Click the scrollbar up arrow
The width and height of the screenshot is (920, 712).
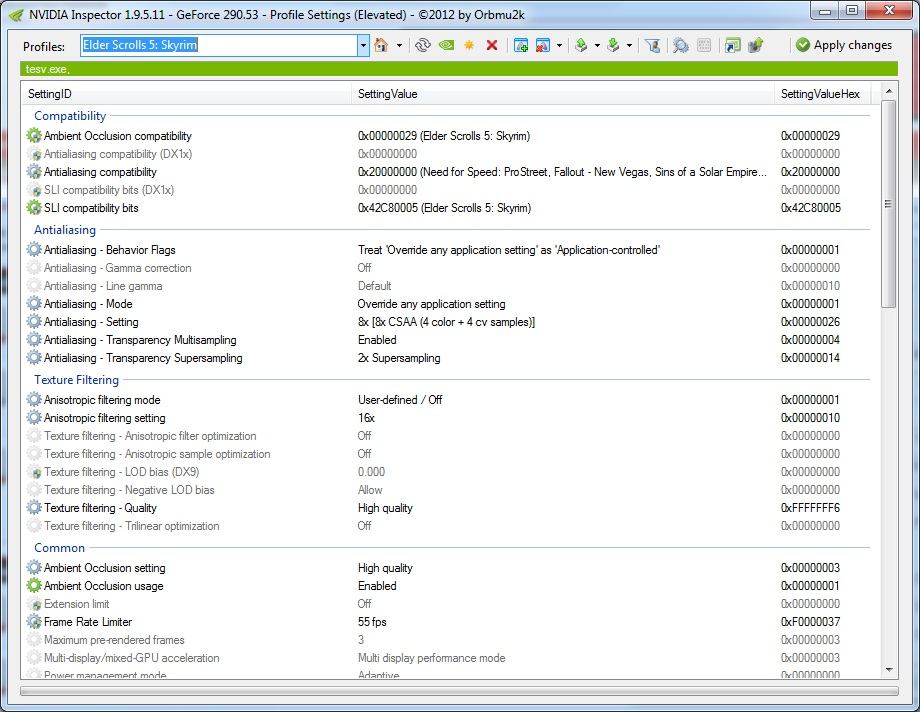click(888, 91)
